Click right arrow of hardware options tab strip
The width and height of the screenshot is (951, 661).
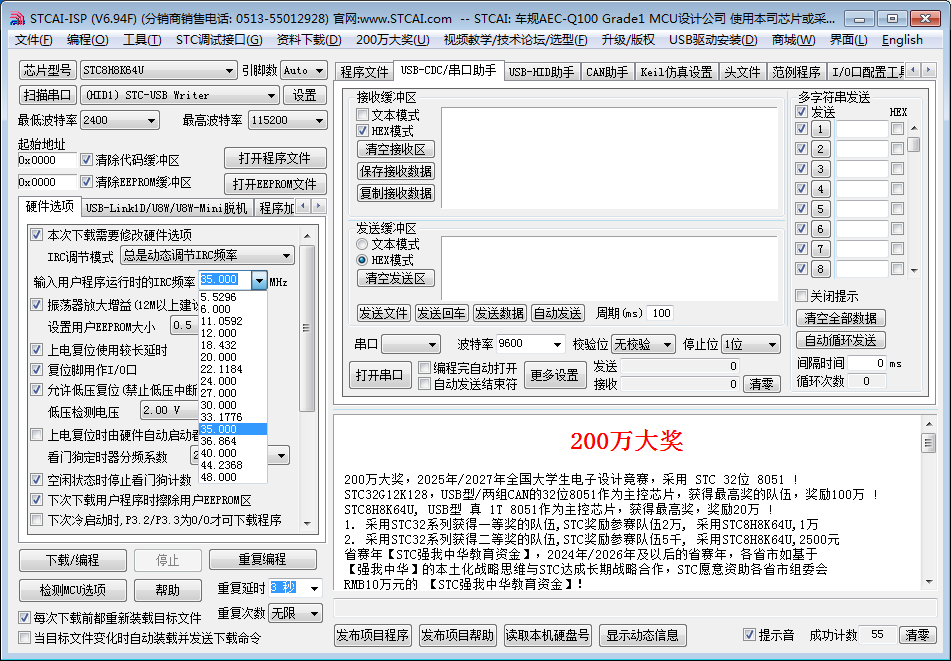(318, 206)
